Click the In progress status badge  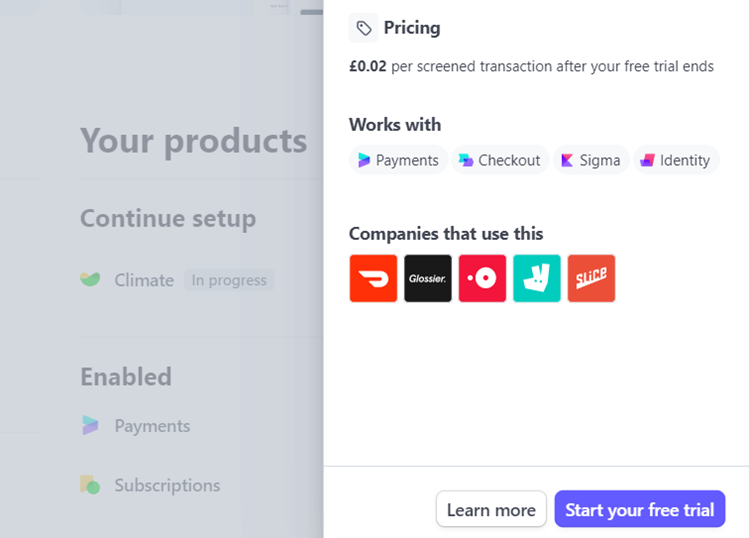[x=229, y=280]
